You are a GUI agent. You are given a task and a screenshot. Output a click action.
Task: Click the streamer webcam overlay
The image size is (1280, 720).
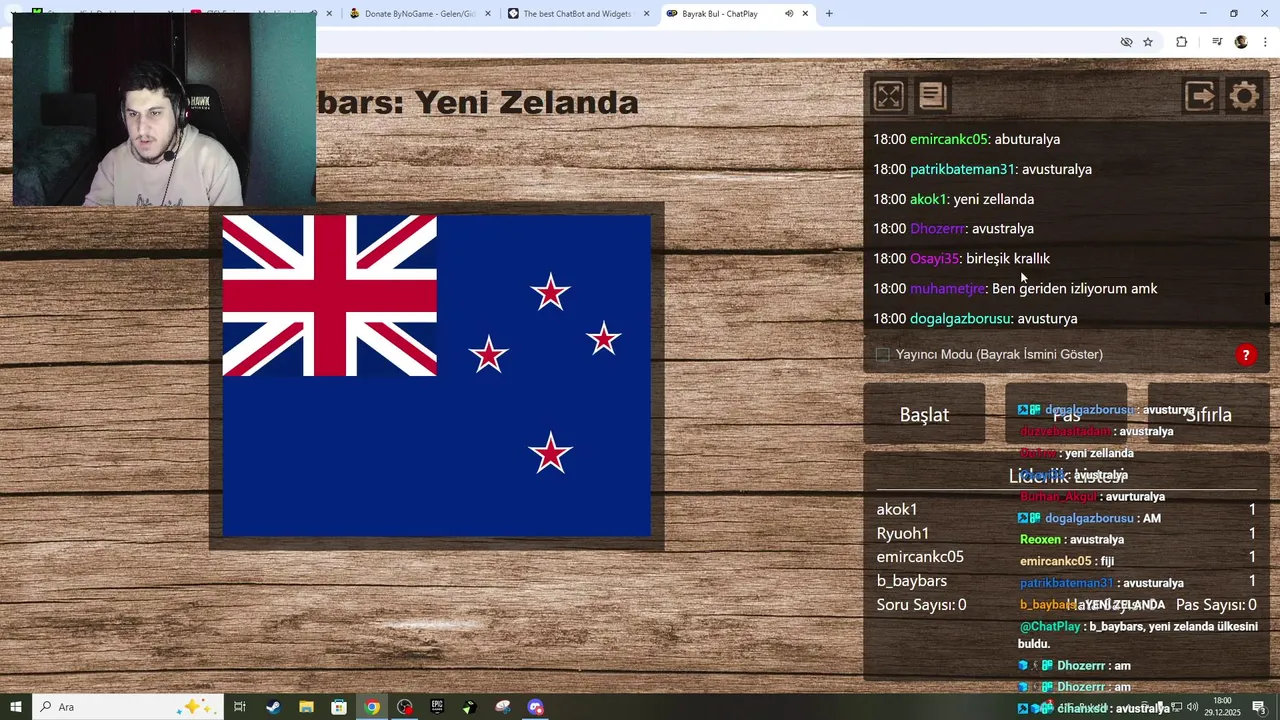click(x=164, y=109)
